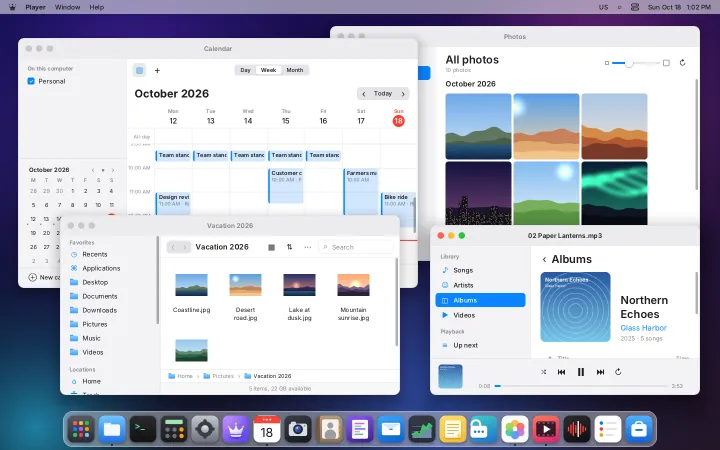The width and height of the screenshot is (720, 450).
Task: Toggle calendar sidebar with blue square button
Action: click(140, 70)
